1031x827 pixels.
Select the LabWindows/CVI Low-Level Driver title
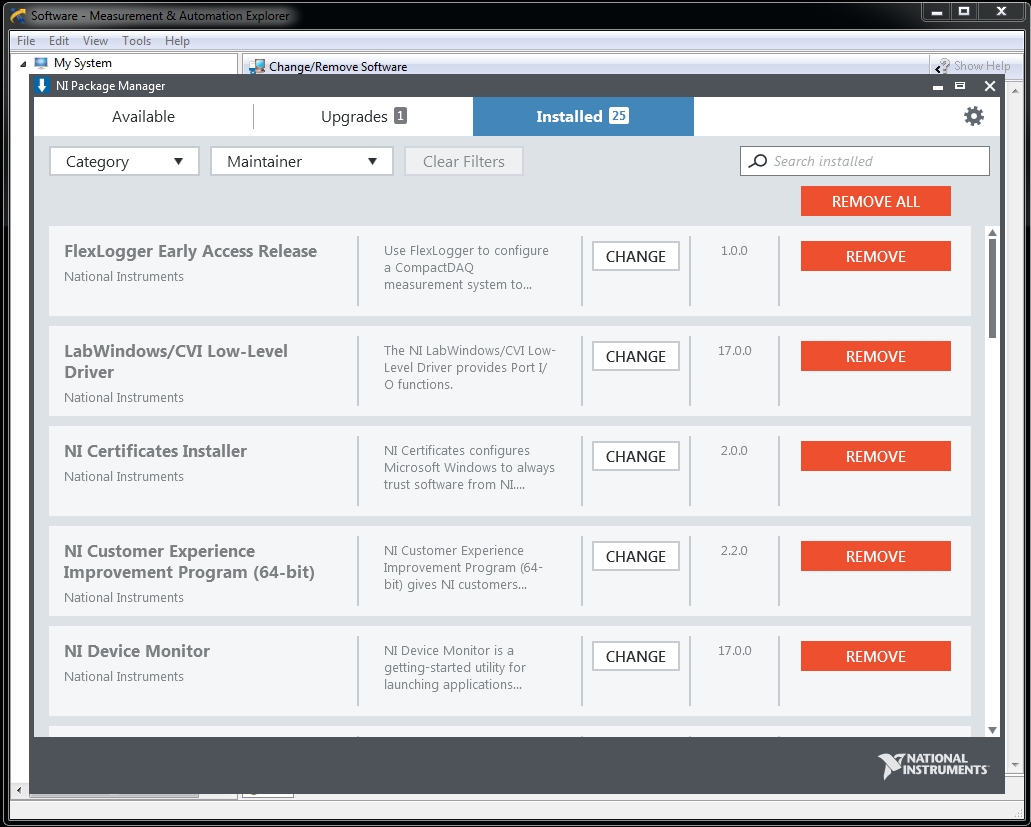tap(176, 362)
